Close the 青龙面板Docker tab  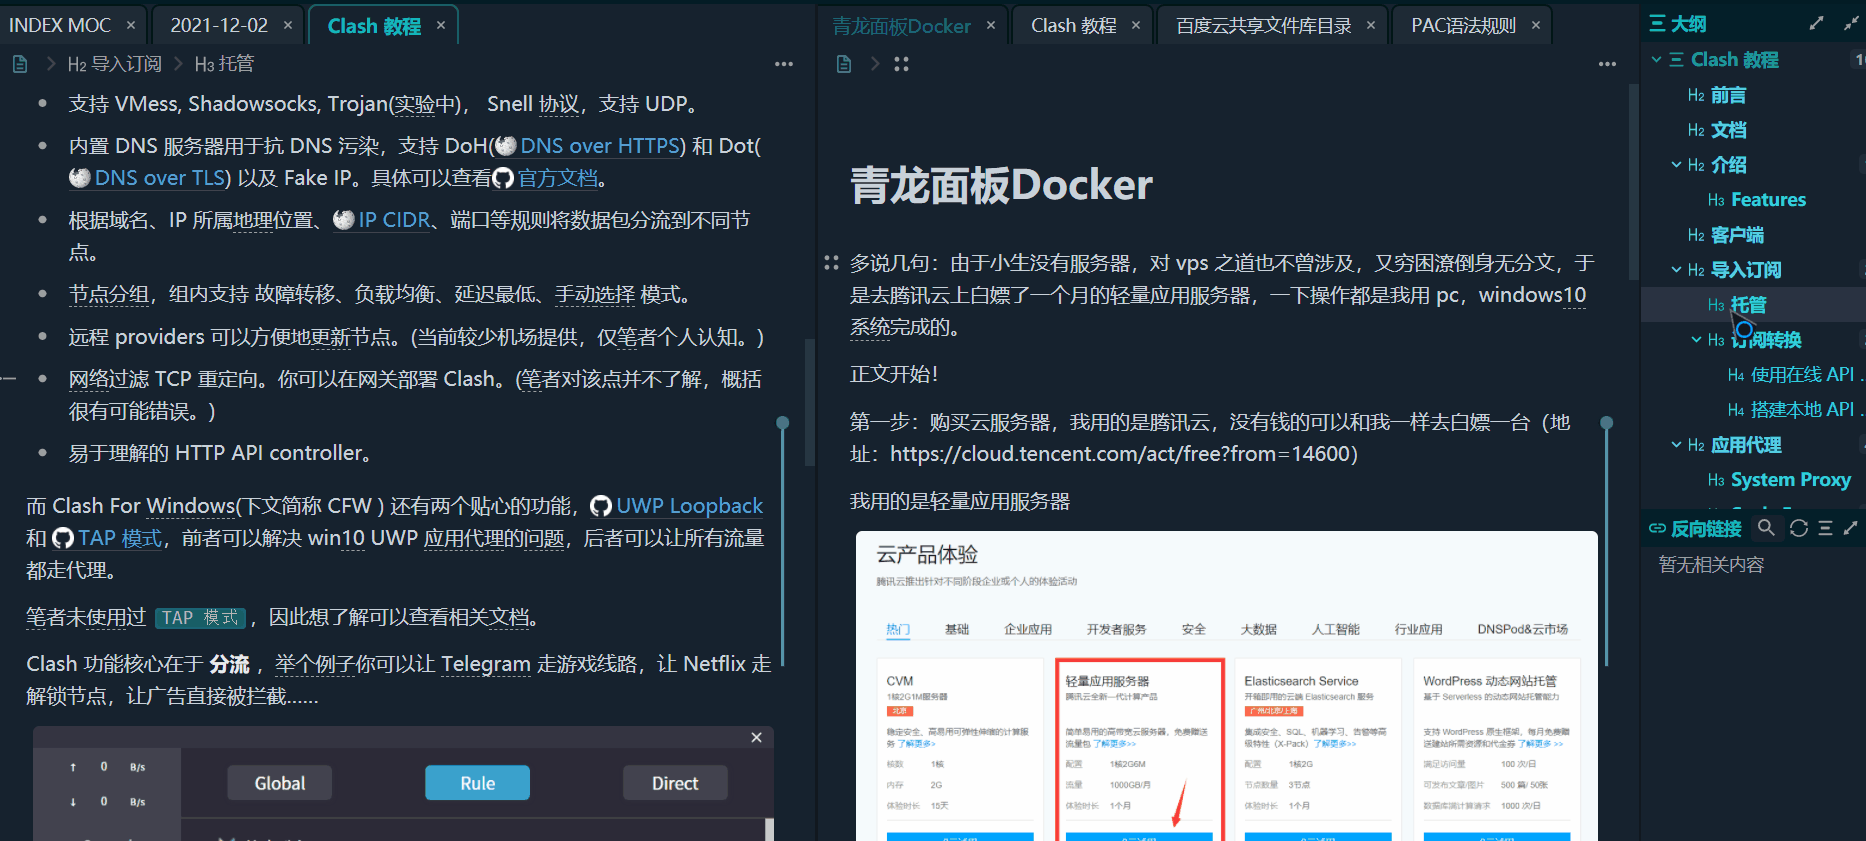(x=991, y=25)
